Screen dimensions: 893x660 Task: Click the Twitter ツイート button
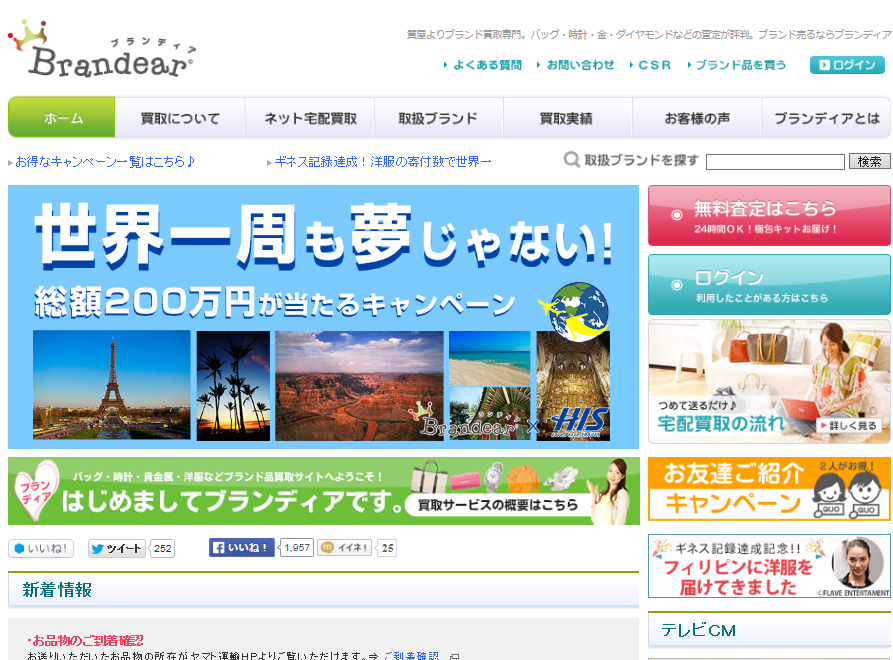117,548
